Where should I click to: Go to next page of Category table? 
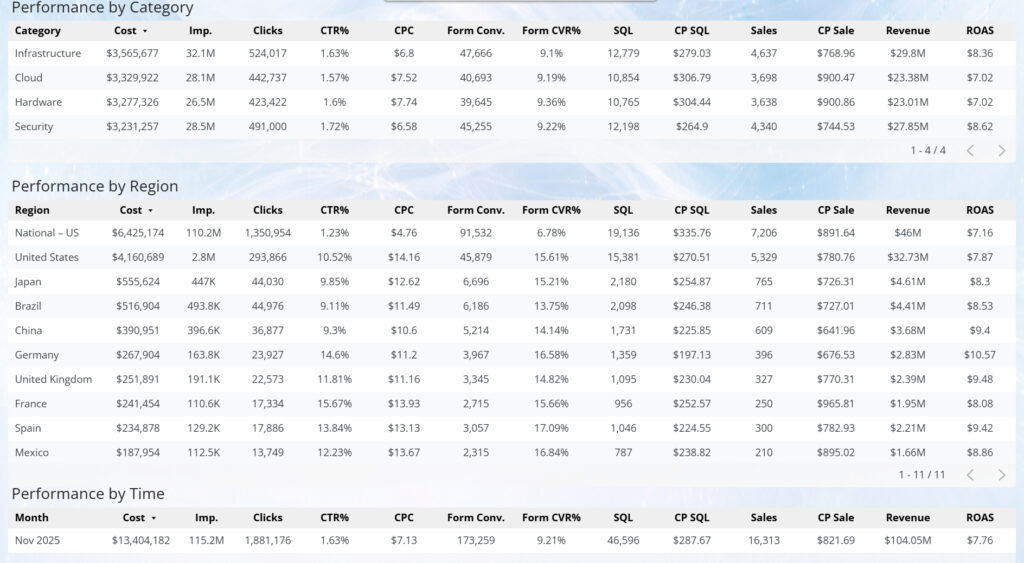[x=1001, y=150]
